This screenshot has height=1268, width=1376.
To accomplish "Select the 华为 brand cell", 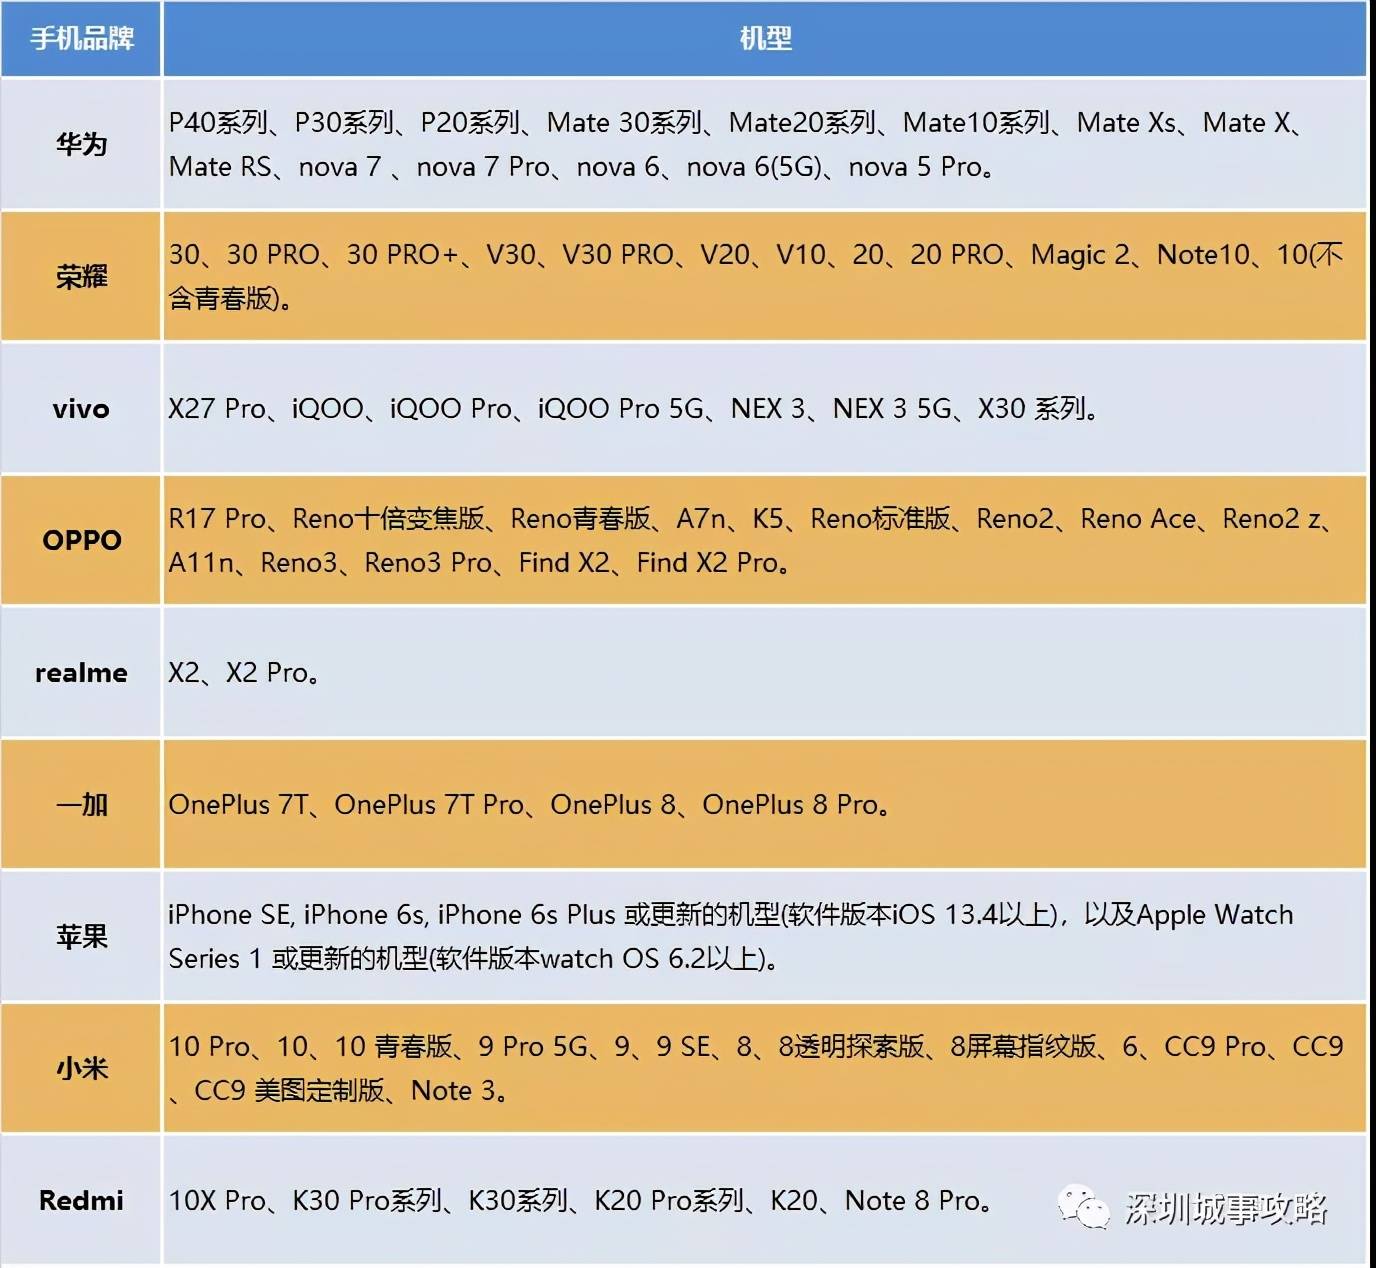I will 81,145.
